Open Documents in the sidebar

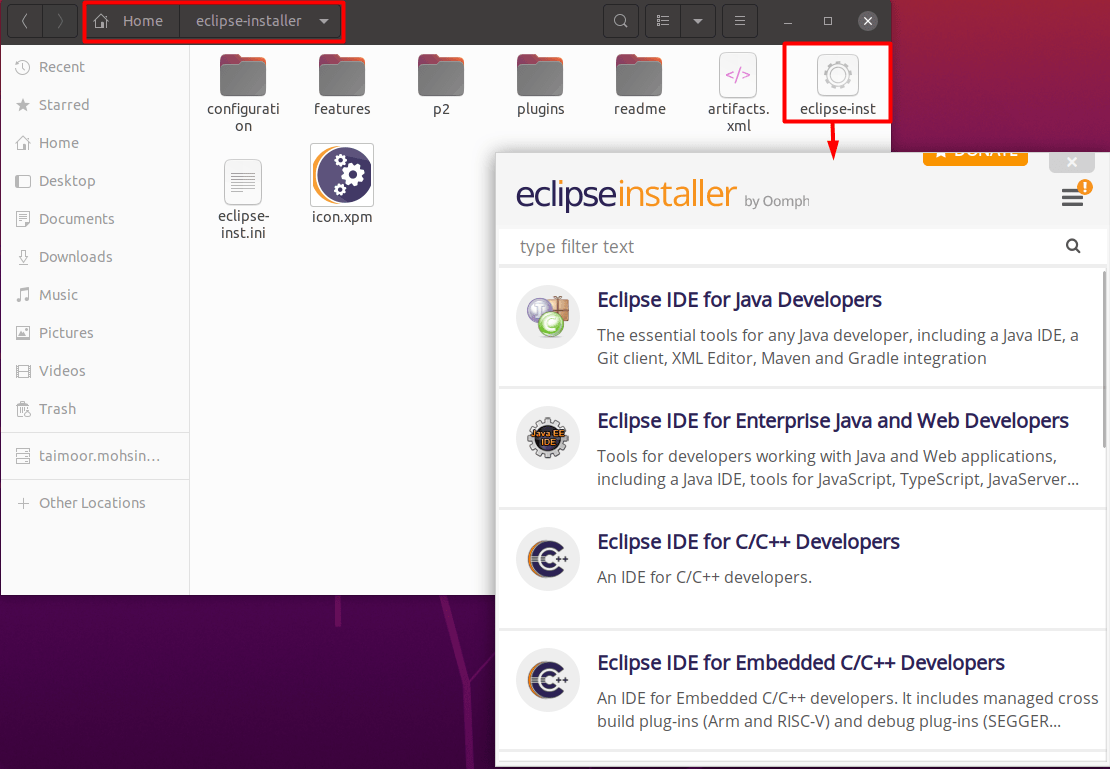point(95,219)
